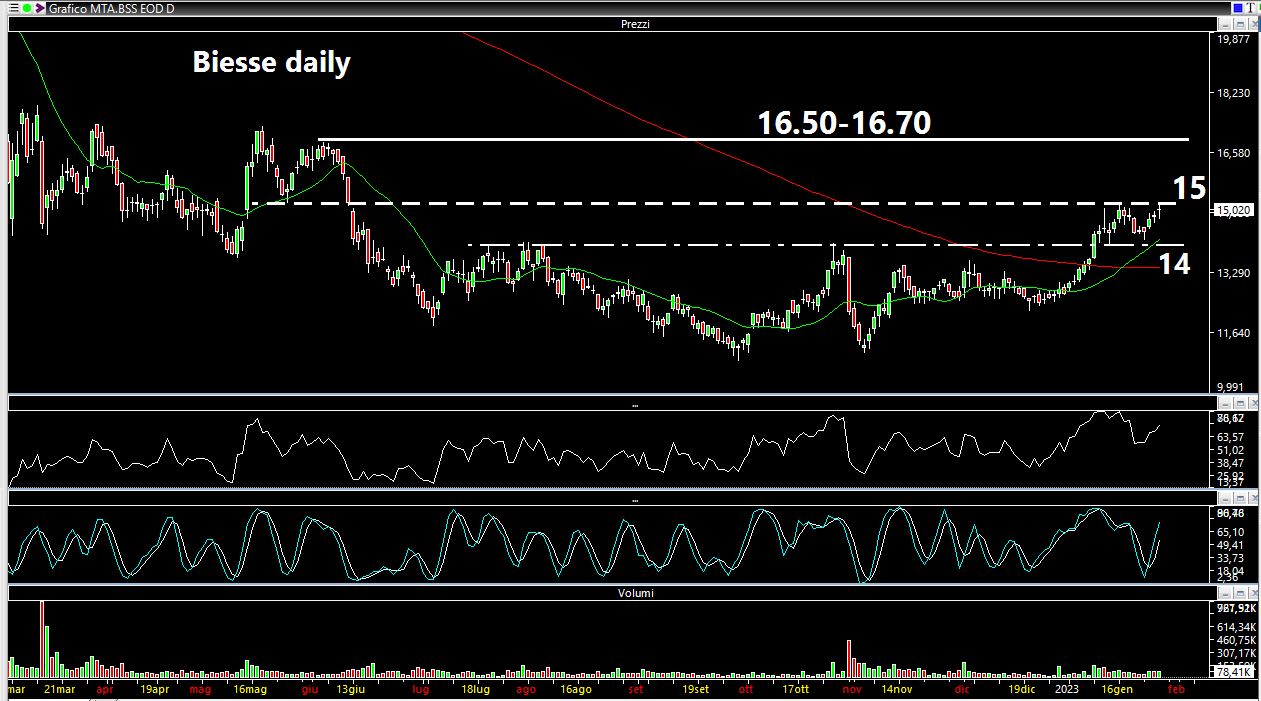
Task: Select the T text tool icon
Action: pyautogui.click(x=1252, y=8)
